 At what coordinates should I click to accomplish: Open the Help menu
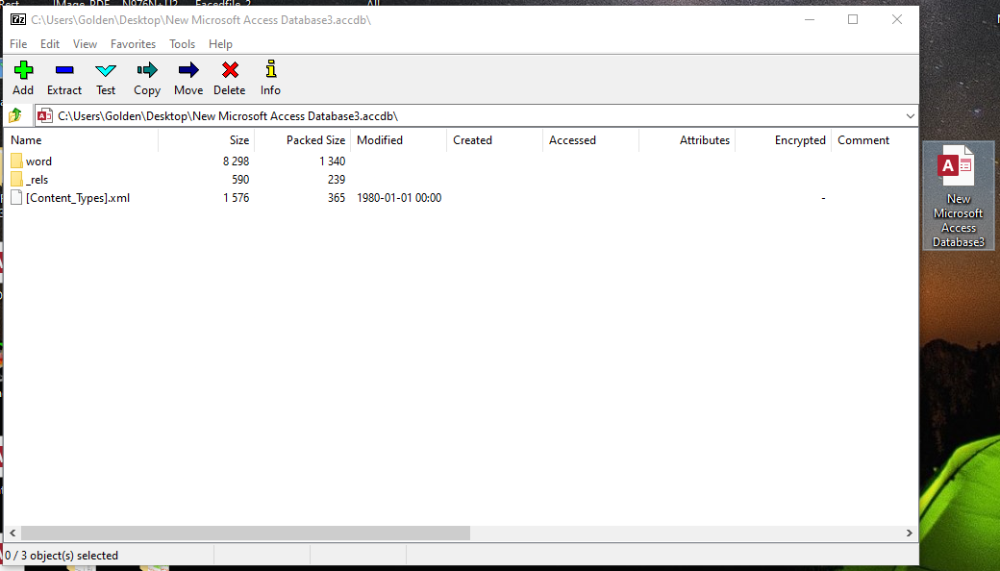220,44
